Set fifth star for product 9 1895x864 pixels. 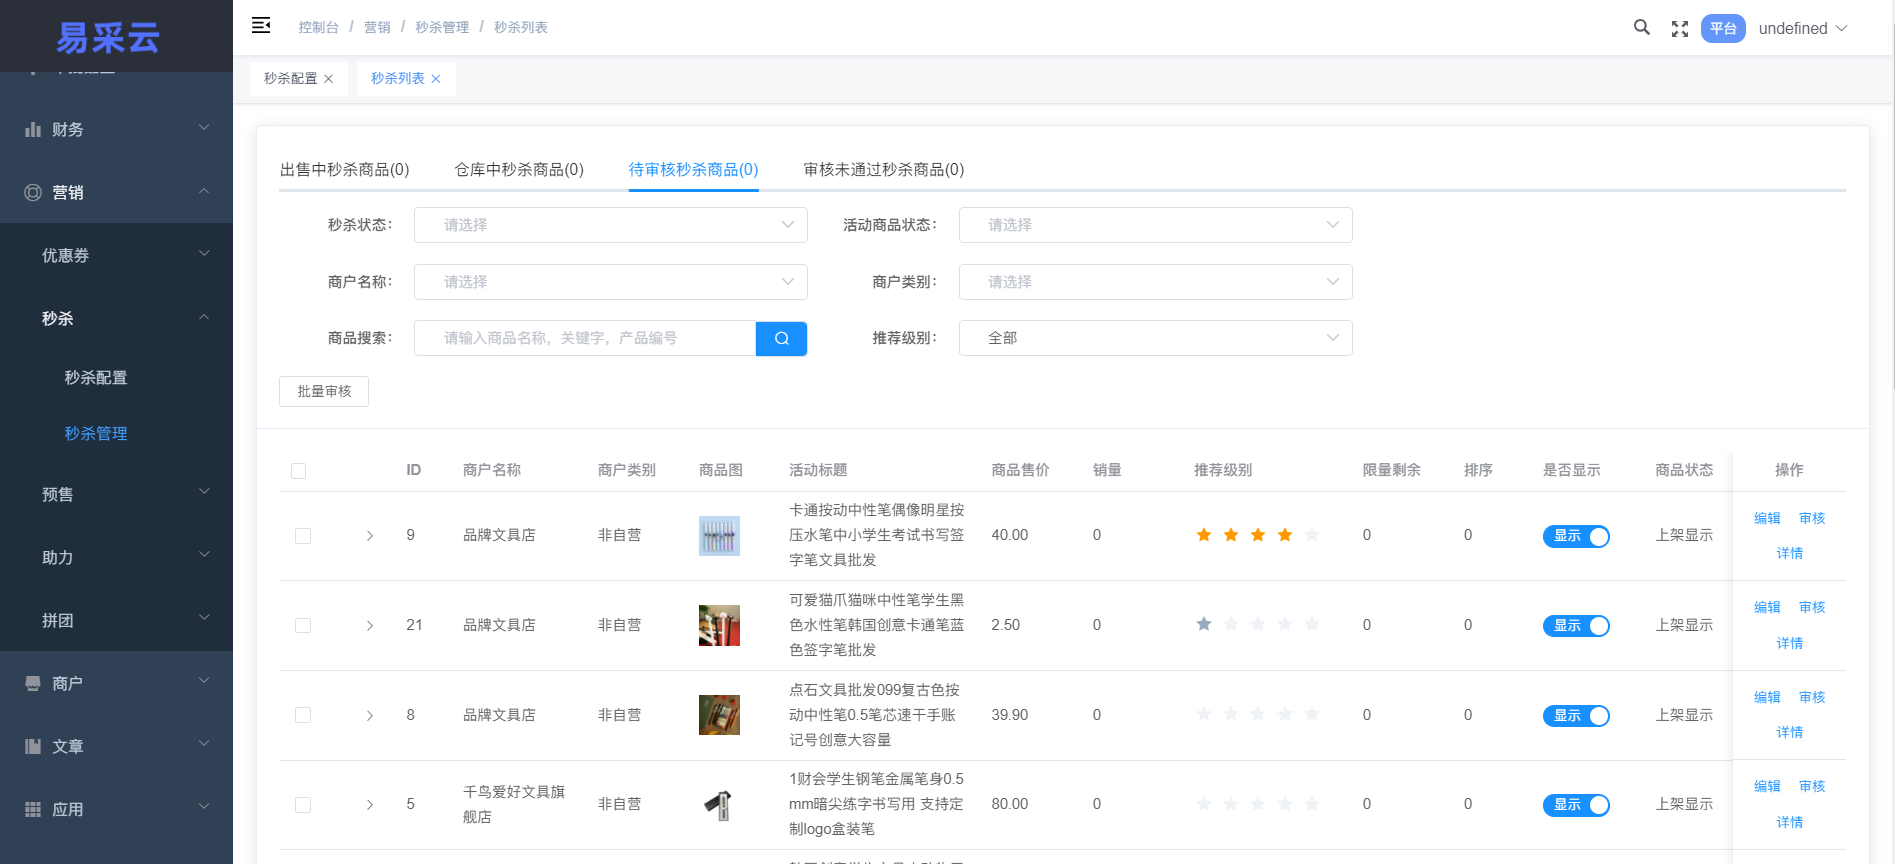click(1312, 535)
